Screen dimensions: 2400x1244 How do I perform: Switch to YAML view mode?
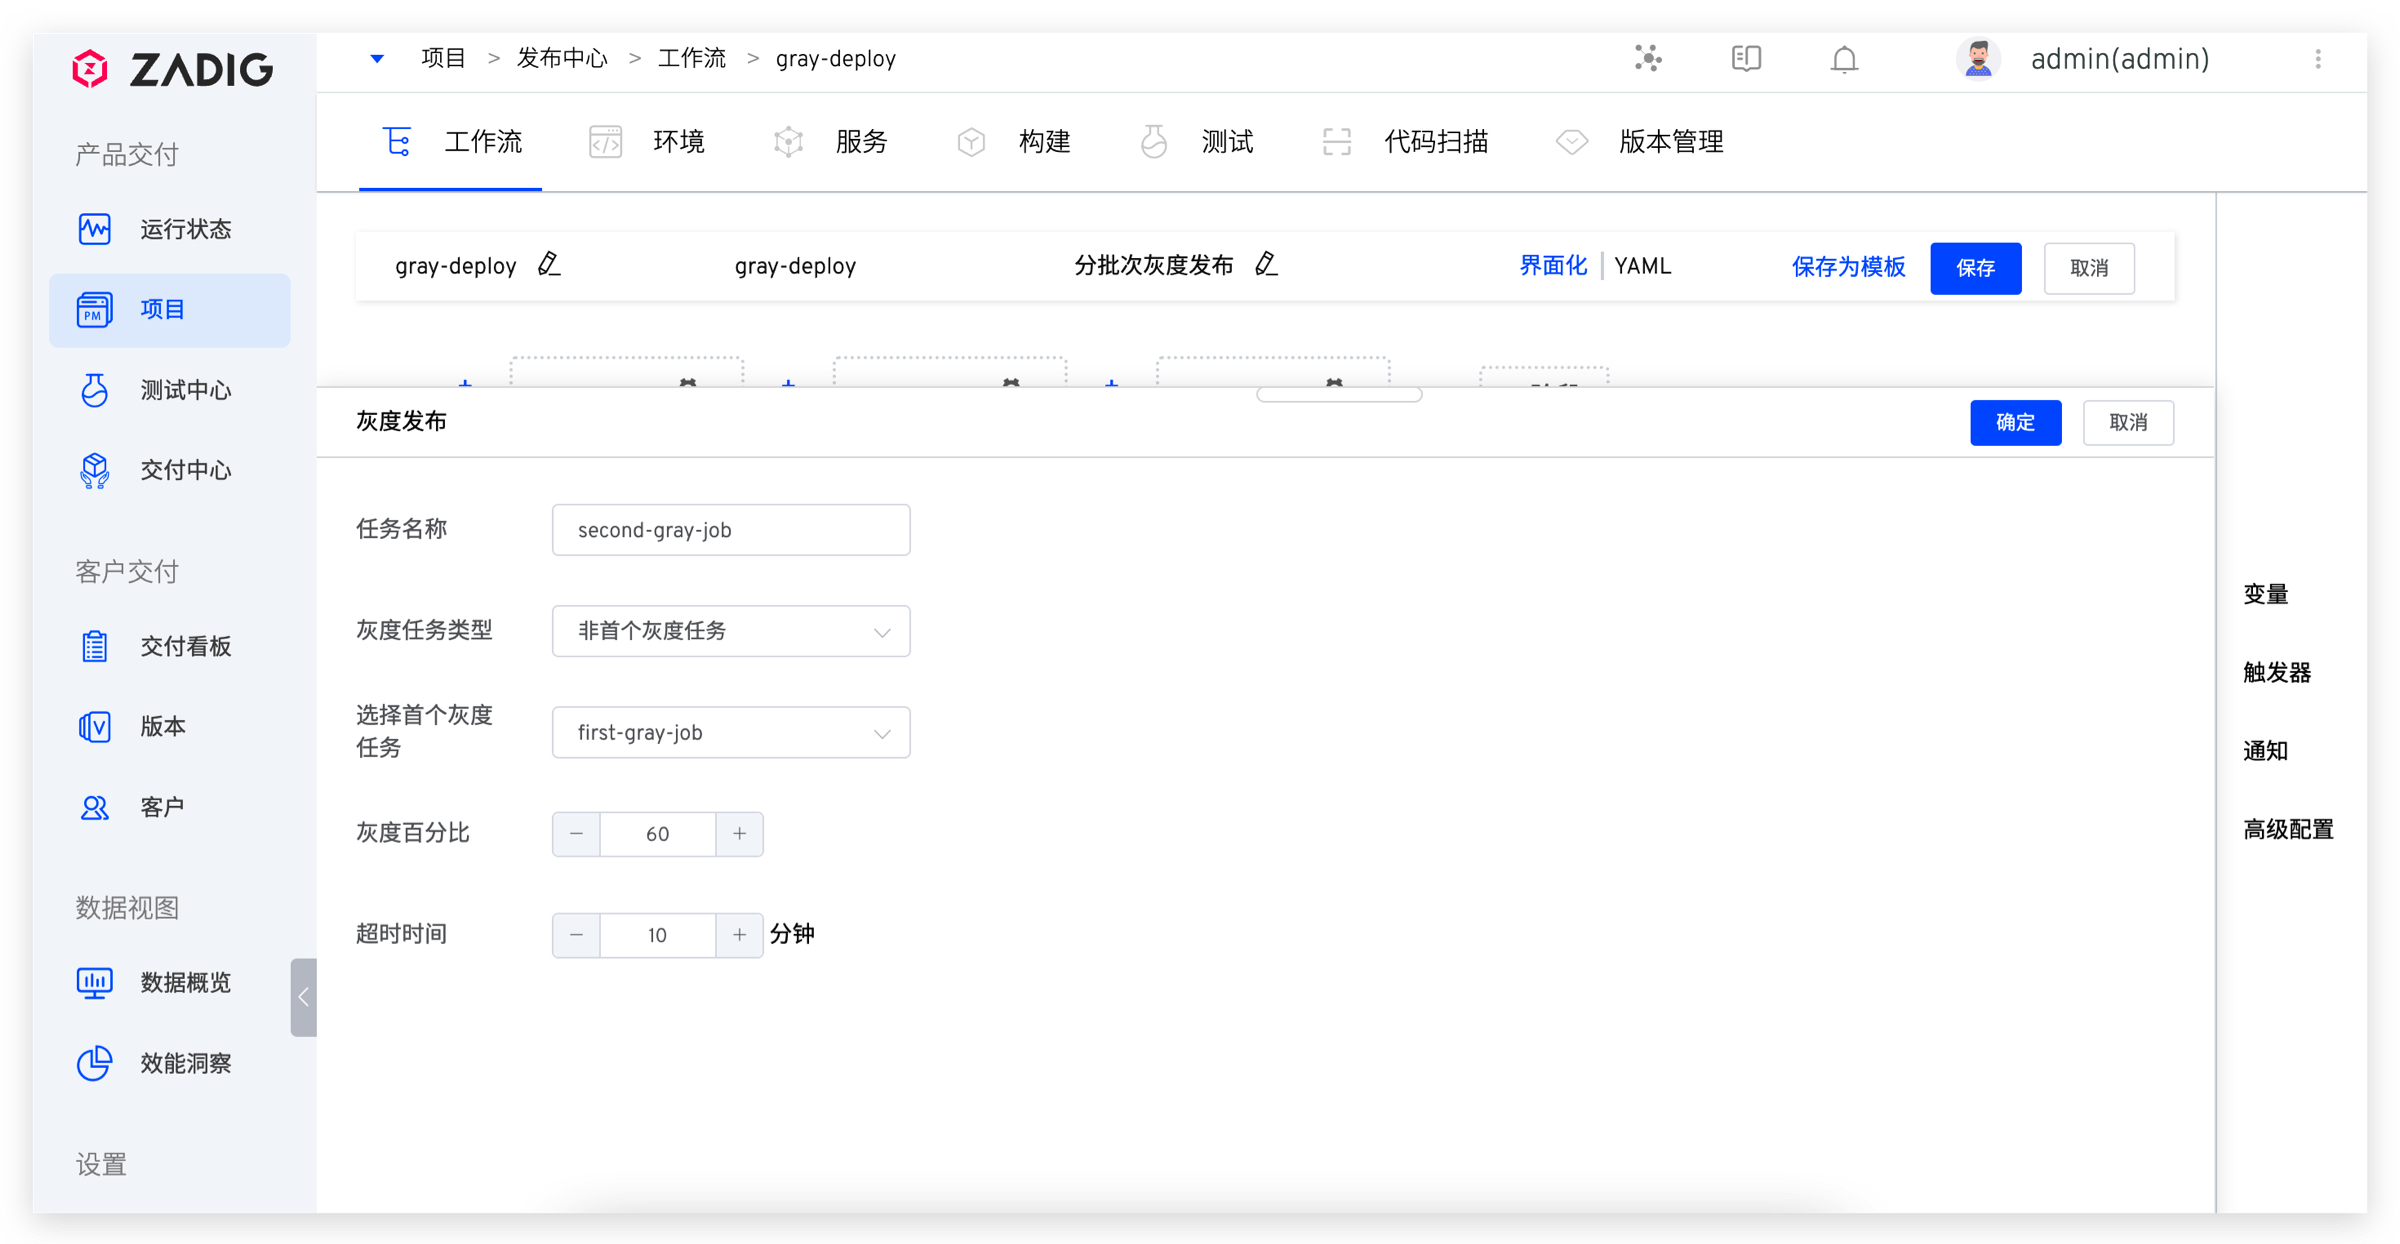pos(1642,266)
